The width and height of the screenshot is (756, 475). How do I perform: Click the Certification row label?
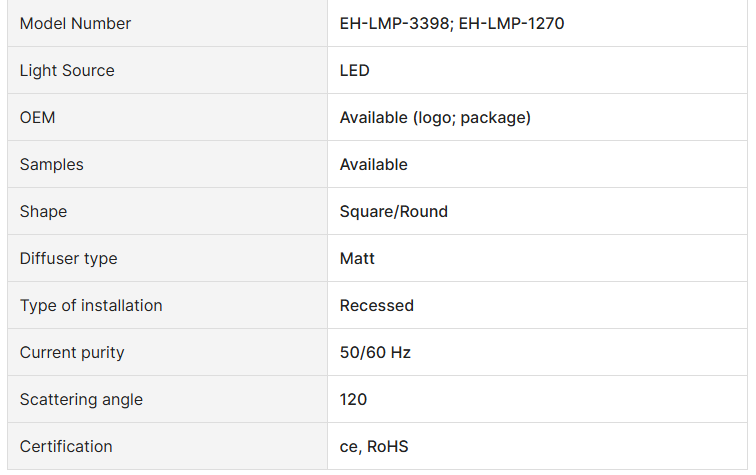(66, 446)
